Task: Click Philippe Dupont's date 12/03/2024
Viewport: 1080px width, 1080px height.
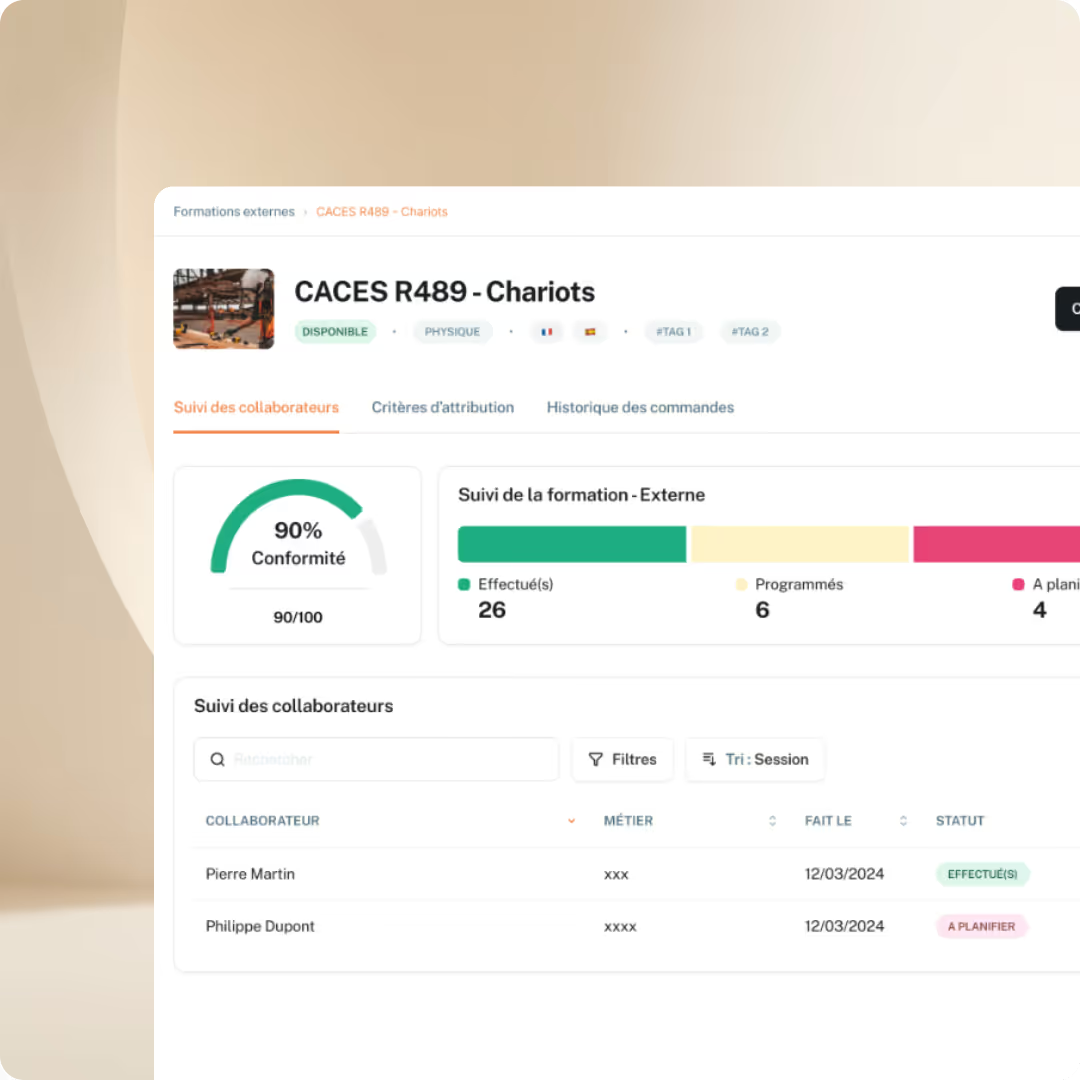Action: click(x=844, y=926)
